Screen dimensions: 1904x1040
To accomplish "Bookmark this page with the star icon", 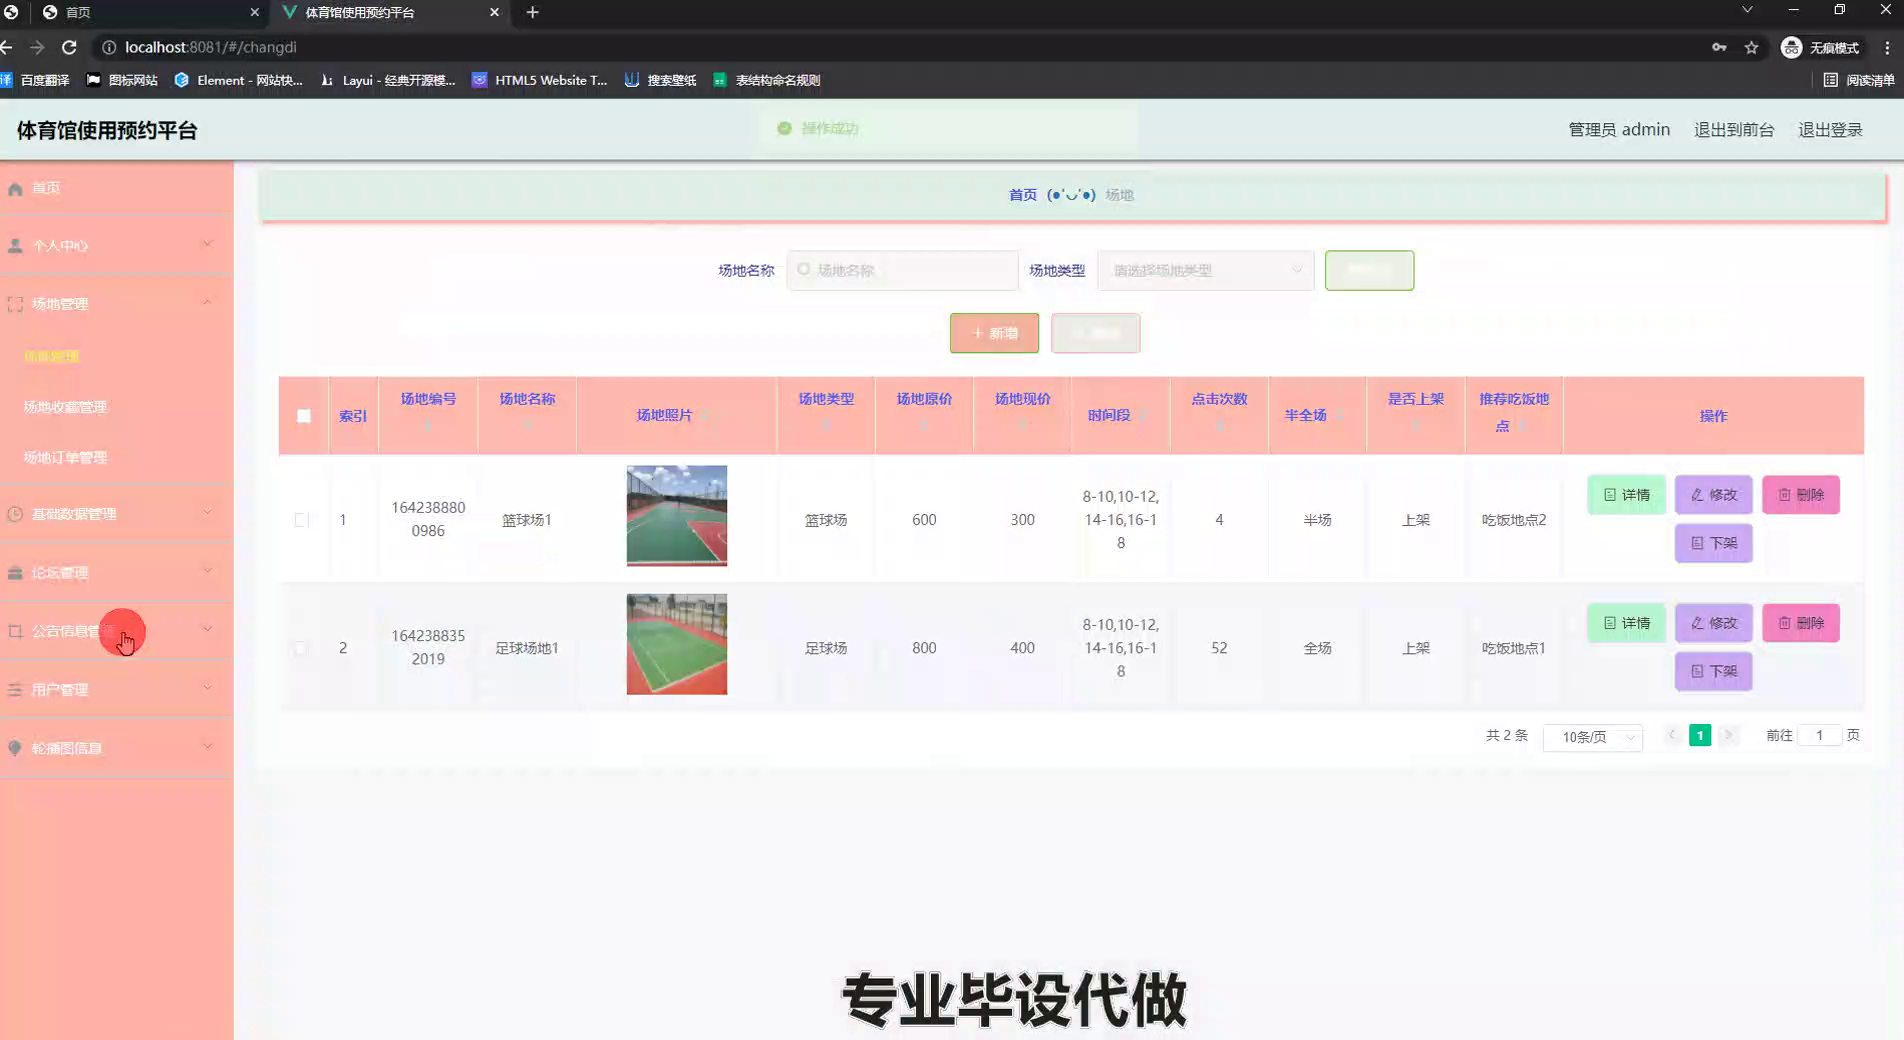I will pos(1751,47).
